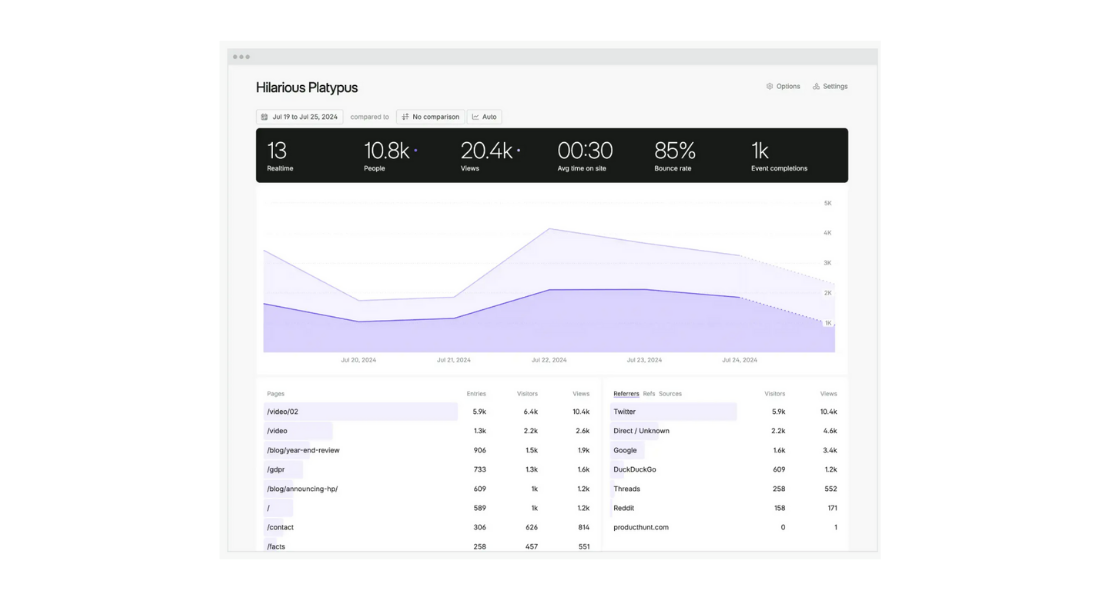Viewport: 1100px width, 600px height.
Task: Click the DuckDuckGo referrer row
Action: pos(633,469)
